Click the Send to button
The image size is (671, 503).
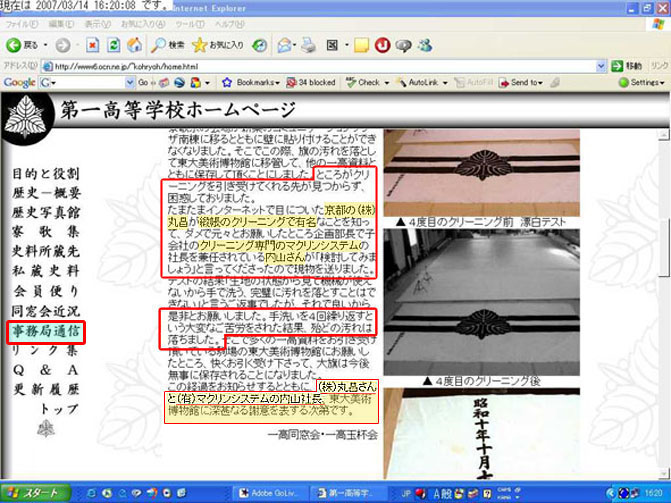pyautogui.click(x=521, y=83)
